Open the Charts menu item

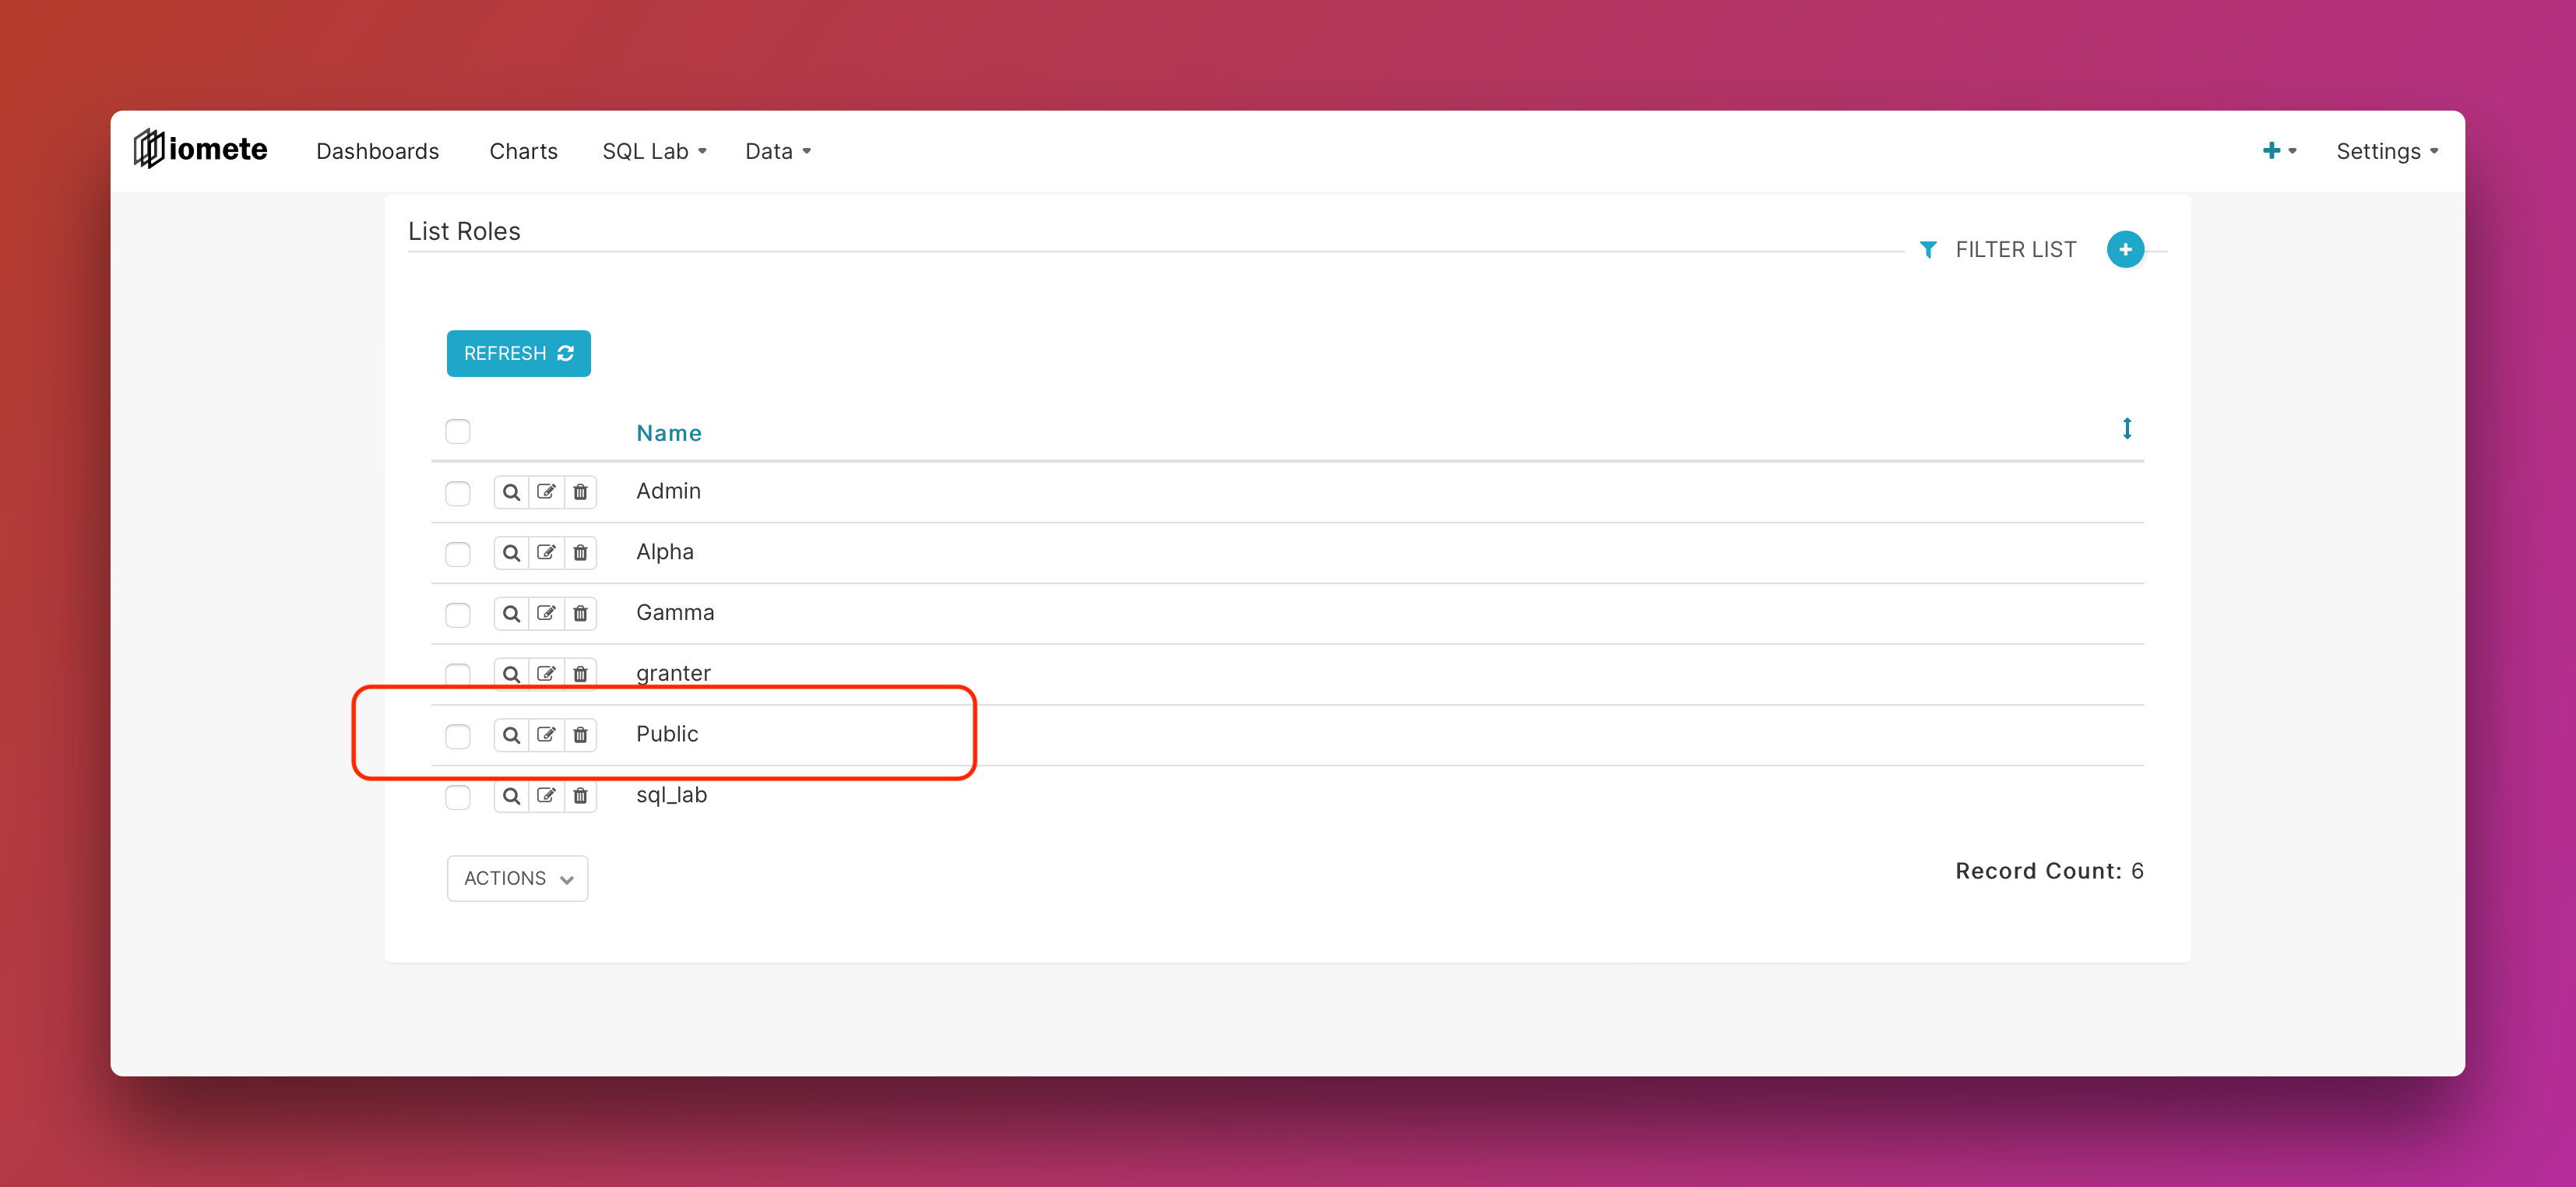click(523, 151)
